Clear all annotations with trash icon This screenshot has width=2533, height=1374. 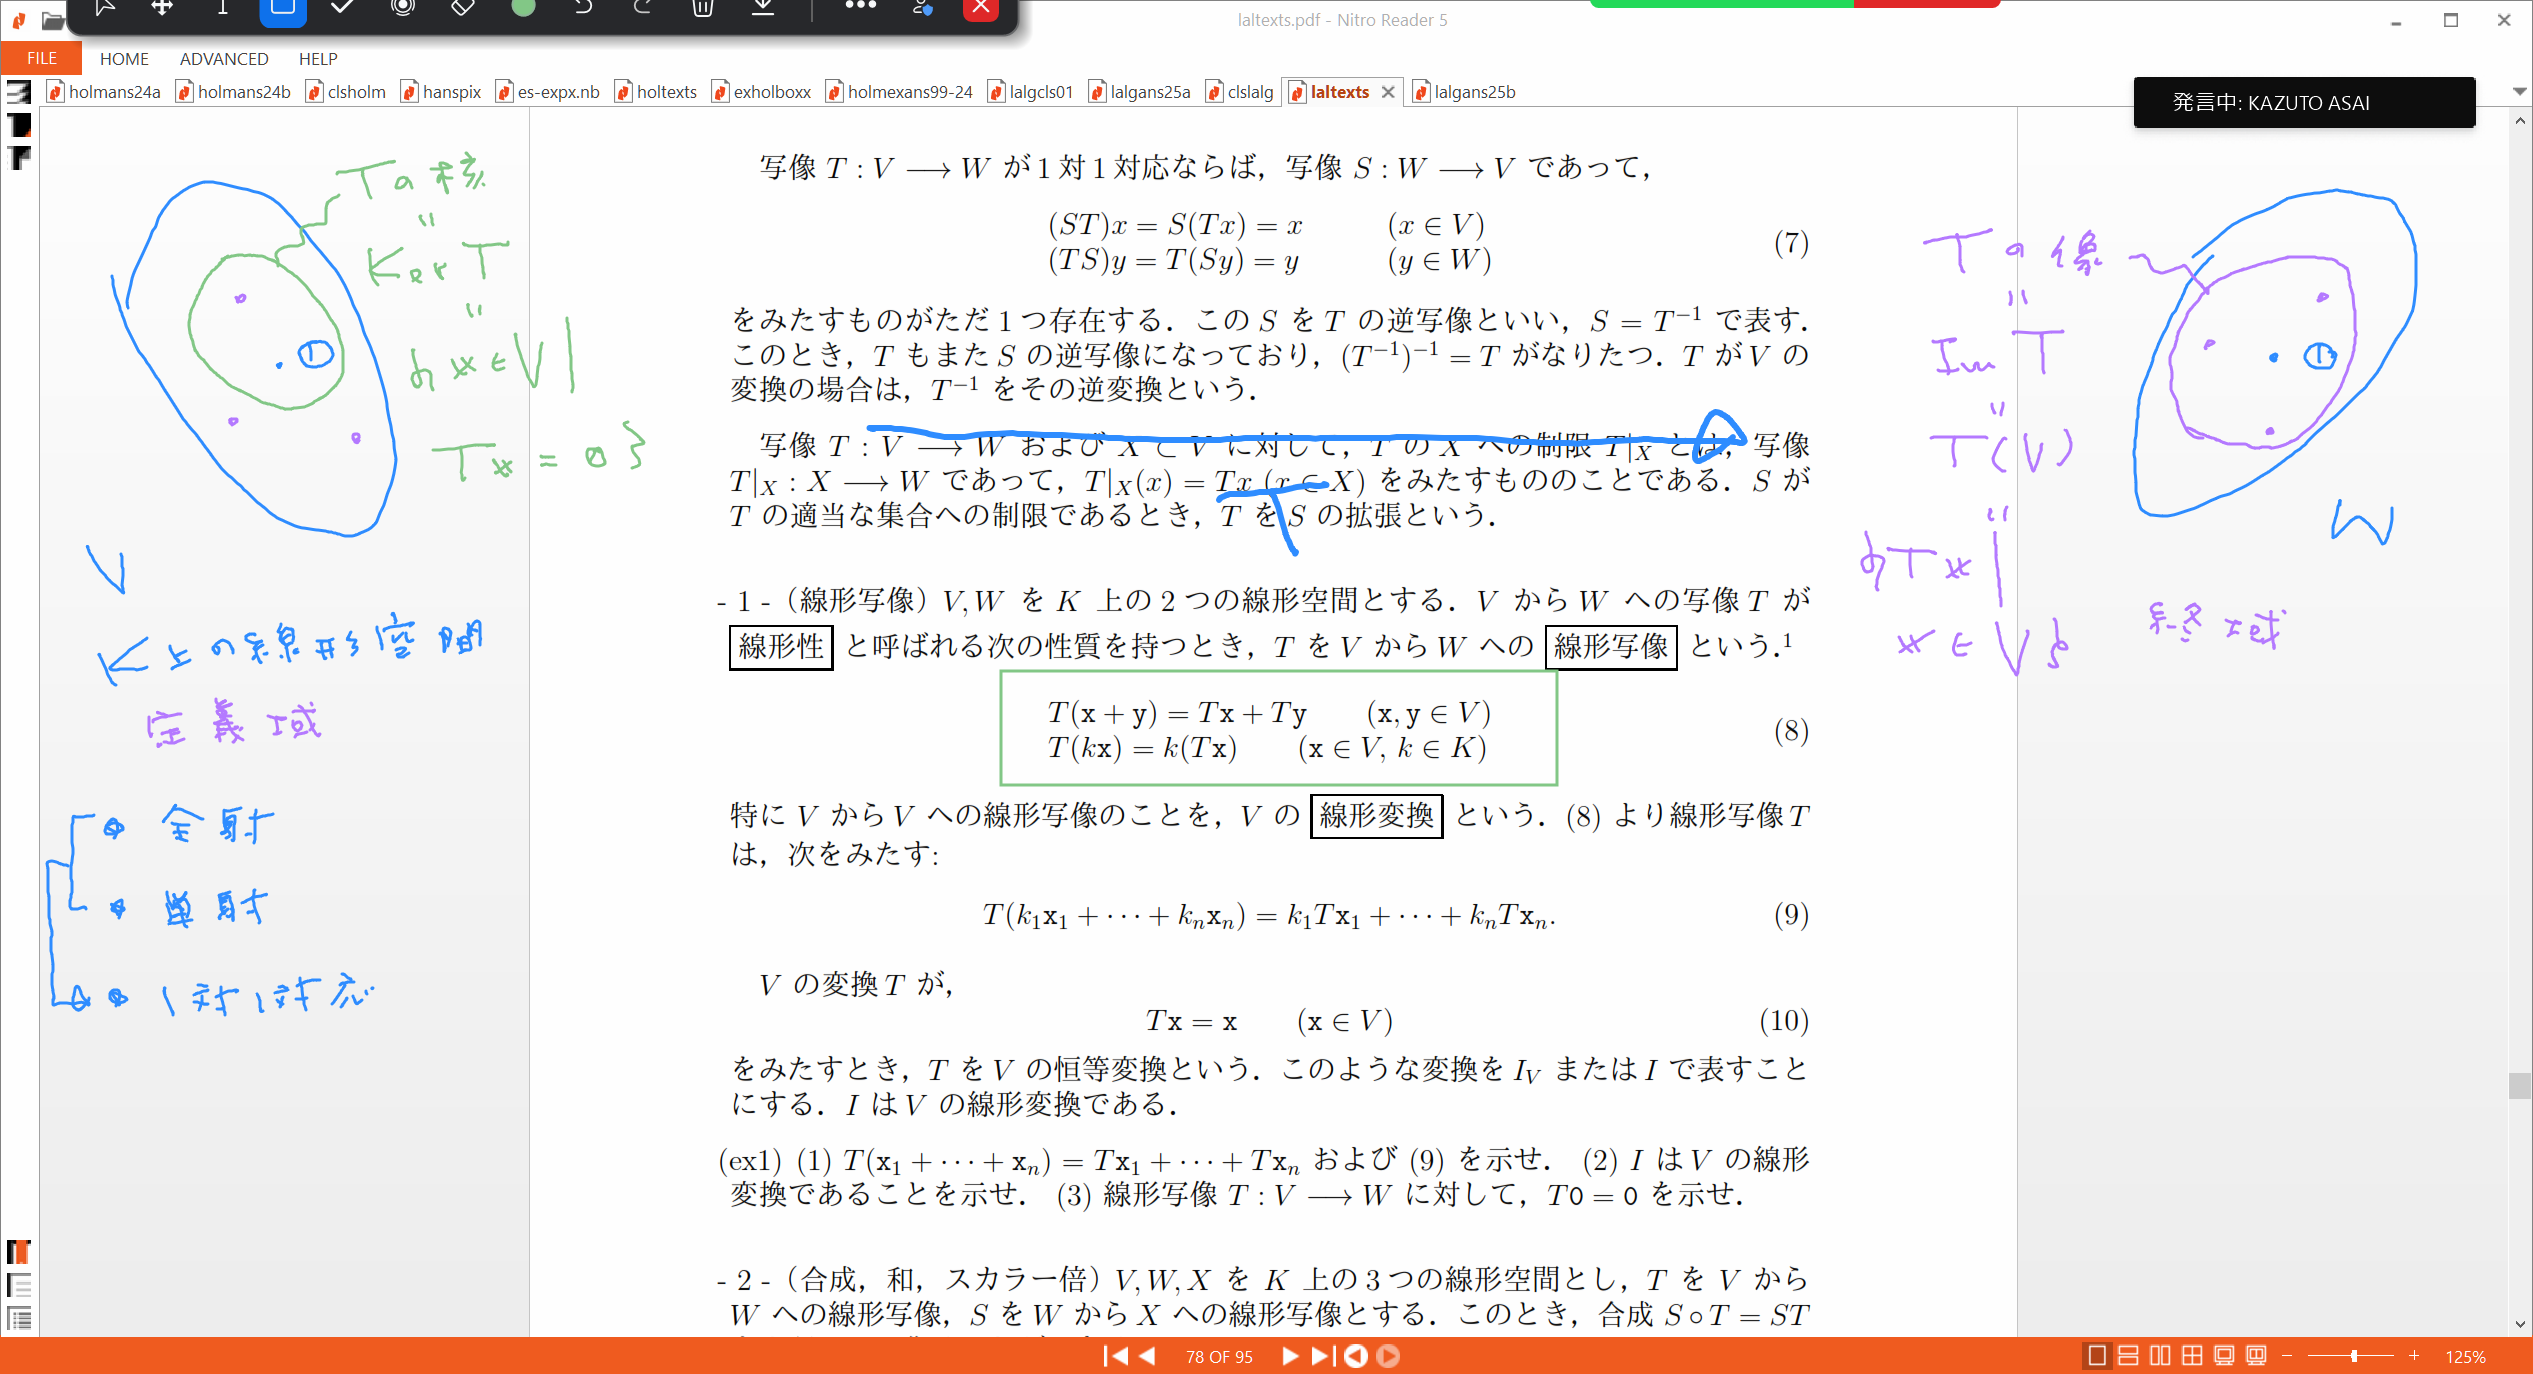click(703, 8)
